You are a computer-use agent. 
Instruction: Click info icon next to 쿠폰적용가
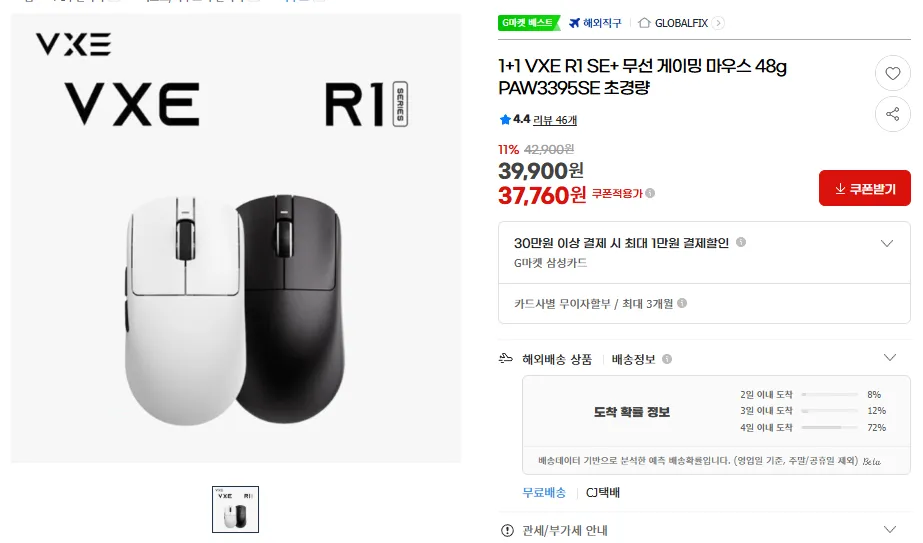tap(650, 193)
